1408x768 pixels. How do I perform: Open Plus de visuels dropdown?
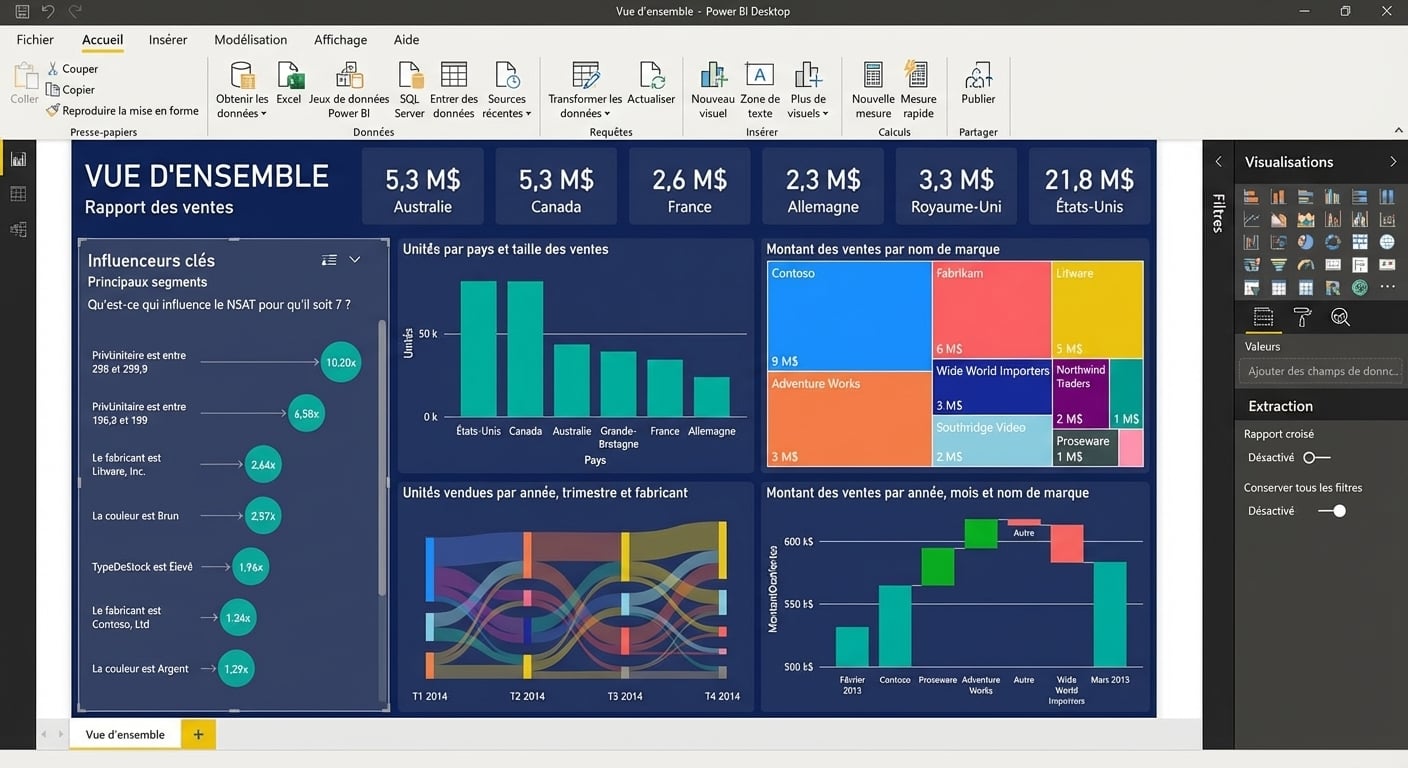click(808, 90)
